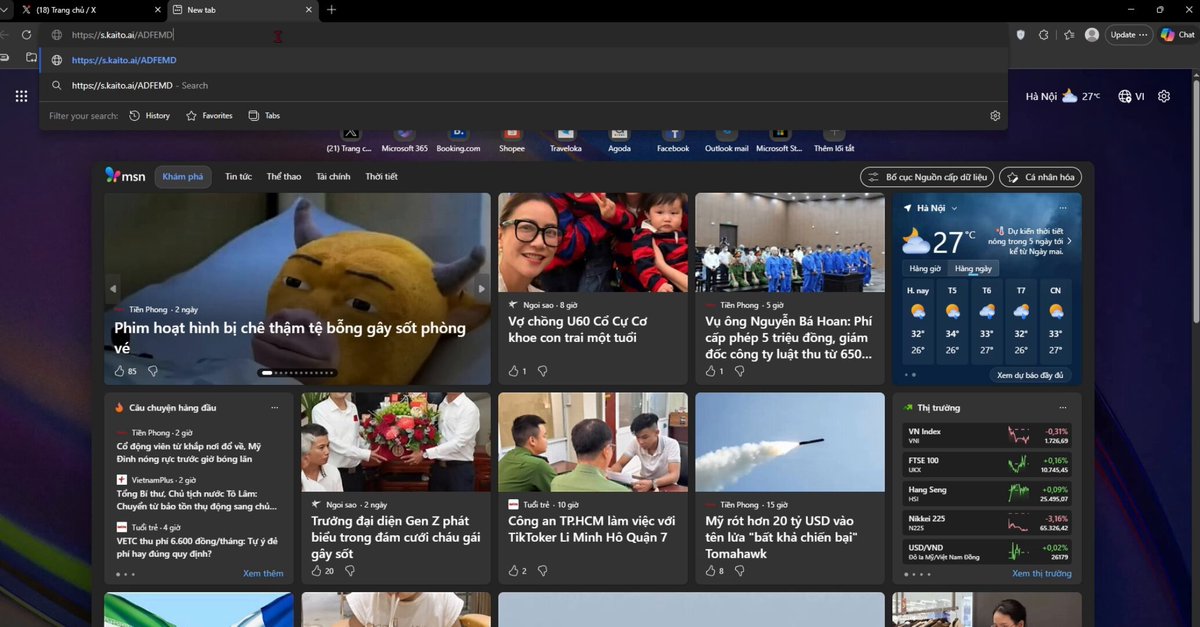Screen dimensions: 1200x627
Task: Go to next carousel slide arrow
Action: tap(482, 289)
